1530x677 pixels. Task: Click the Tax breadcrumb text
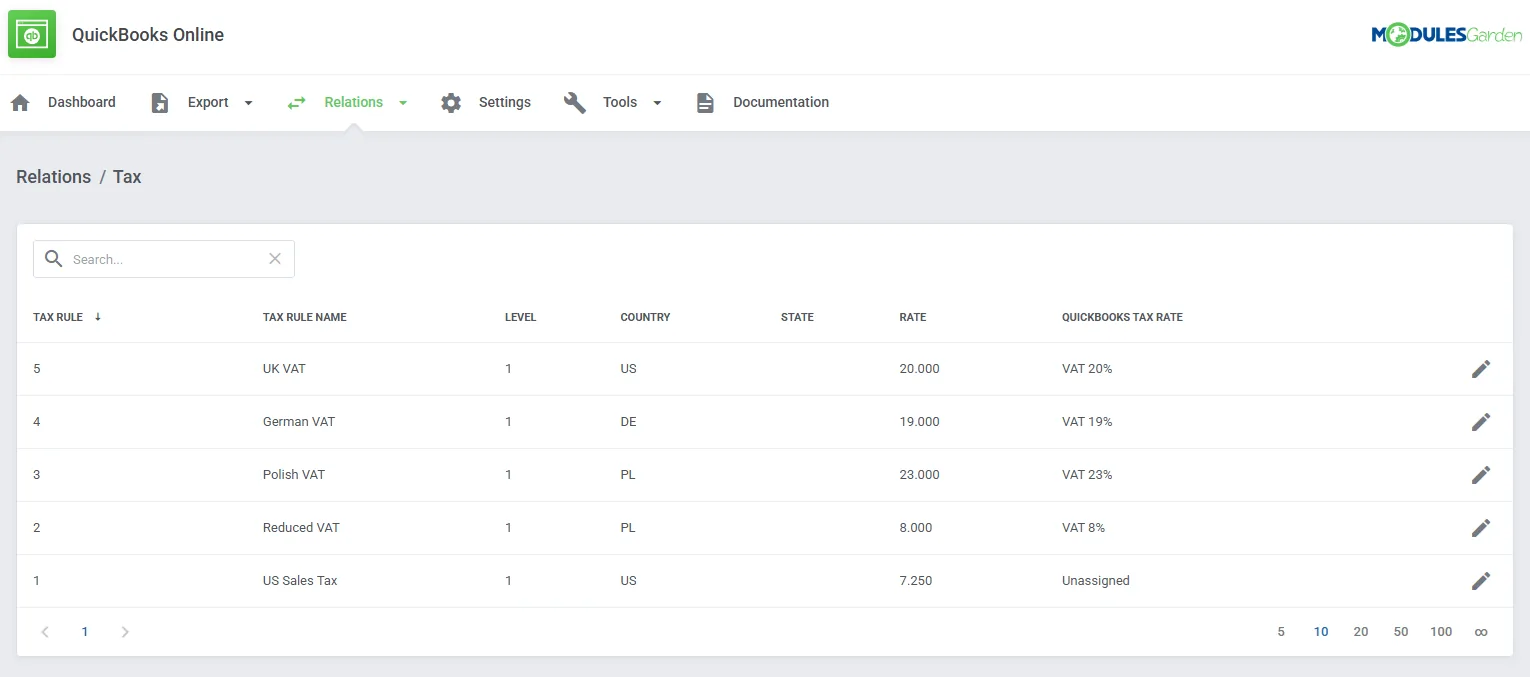click(127, 177)
